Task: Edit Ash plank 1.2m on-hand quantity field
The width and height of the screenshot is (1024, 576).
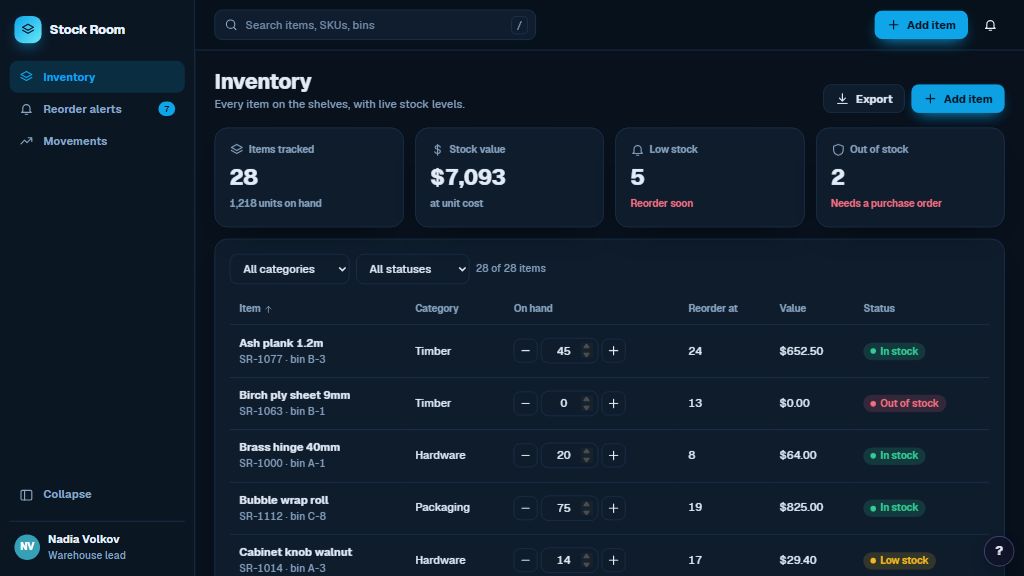Action: [x=568, y=351]
